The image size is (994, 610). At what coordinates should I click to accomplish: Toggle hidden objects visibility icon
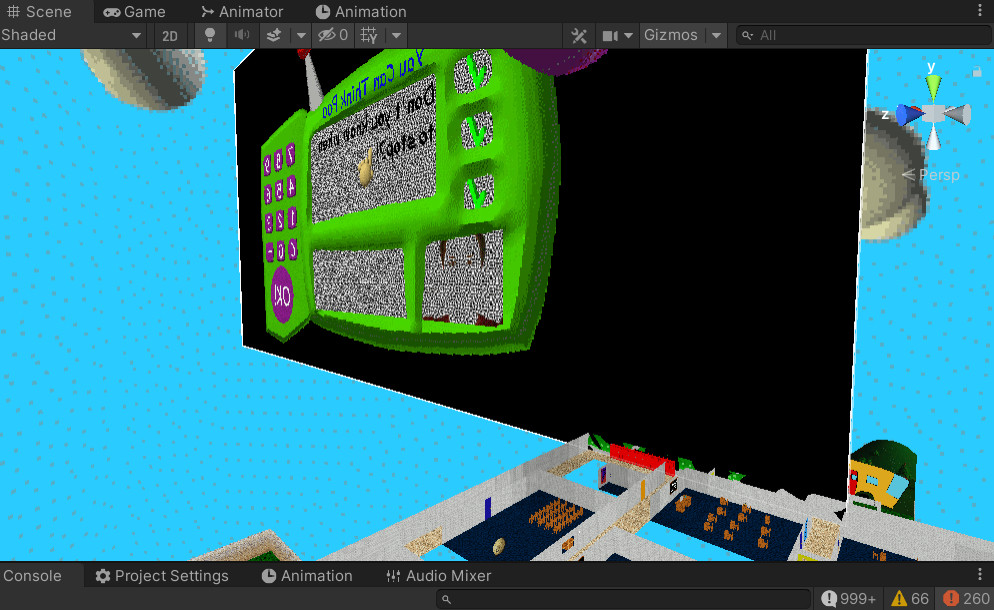pos(333,35)
